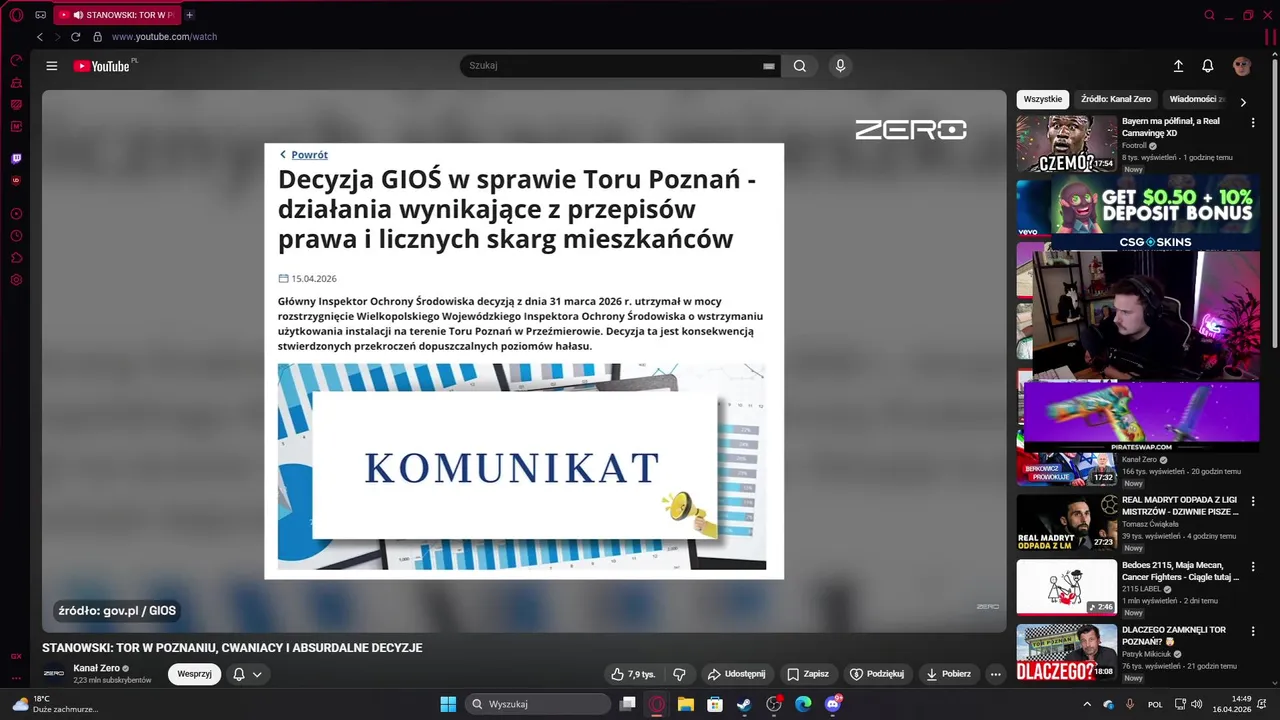Show hidden system tray icons chevron
1280x720 pixels.
click(1087, 704)
